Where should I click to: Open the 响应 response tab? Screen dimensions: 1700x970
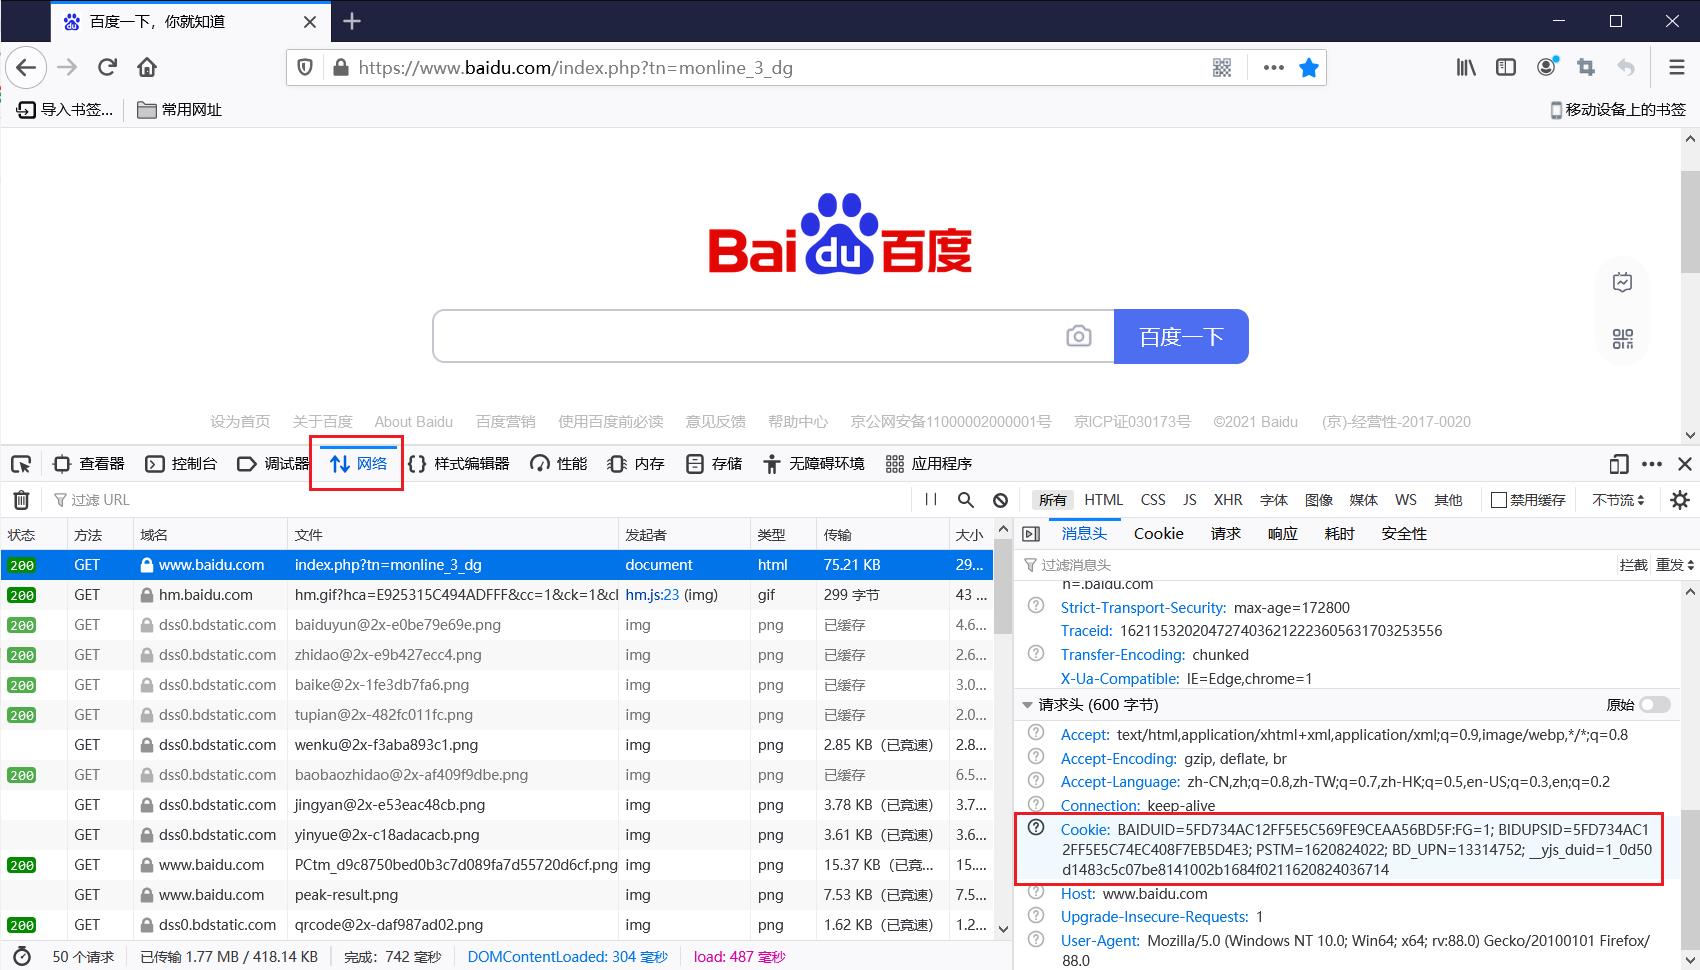coord(1283,534)
